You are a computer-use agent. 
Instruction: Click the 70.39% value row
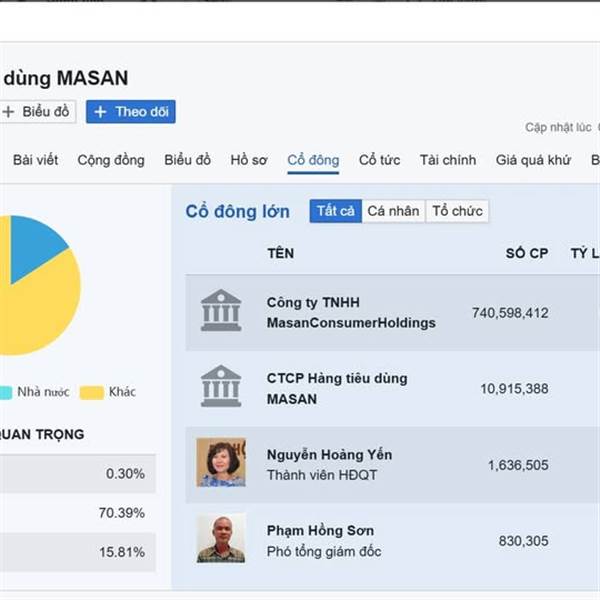tap(78, 513)
